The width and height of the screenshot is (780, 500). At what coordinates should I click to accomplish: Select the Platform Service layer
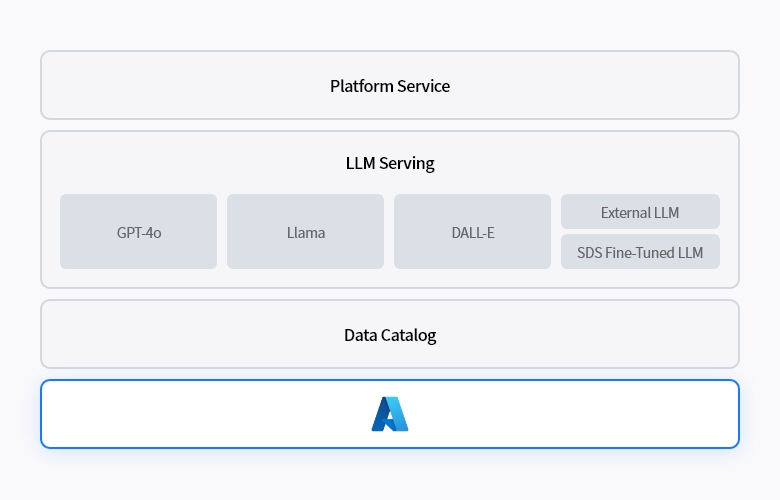(390, 85)
